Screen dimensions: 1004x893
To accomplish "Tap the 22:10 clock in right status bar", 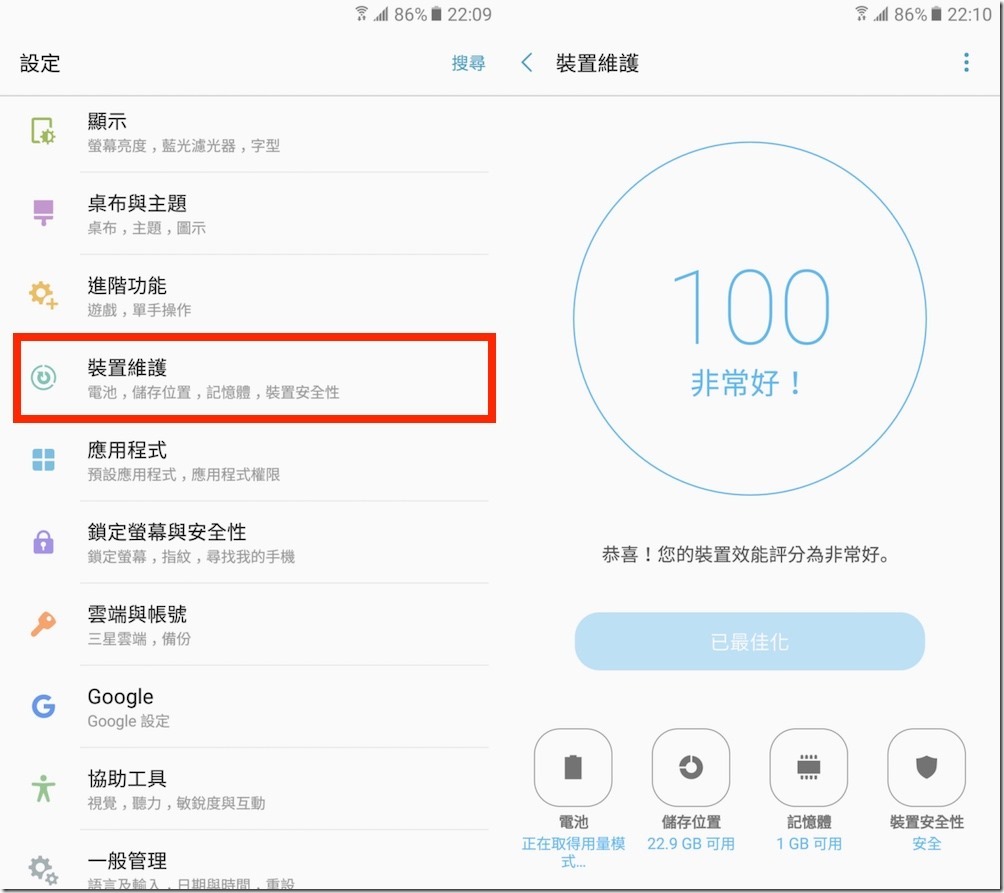I will pos(969,14).
